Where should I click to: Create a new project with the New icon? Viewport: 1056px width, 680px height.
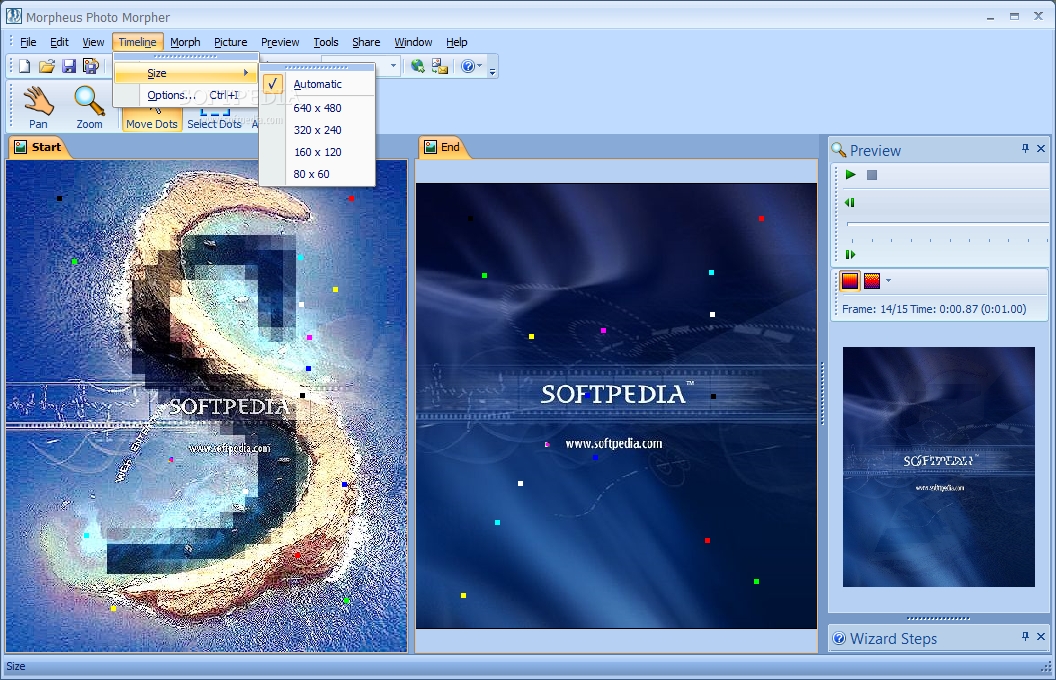coord(24,66)
